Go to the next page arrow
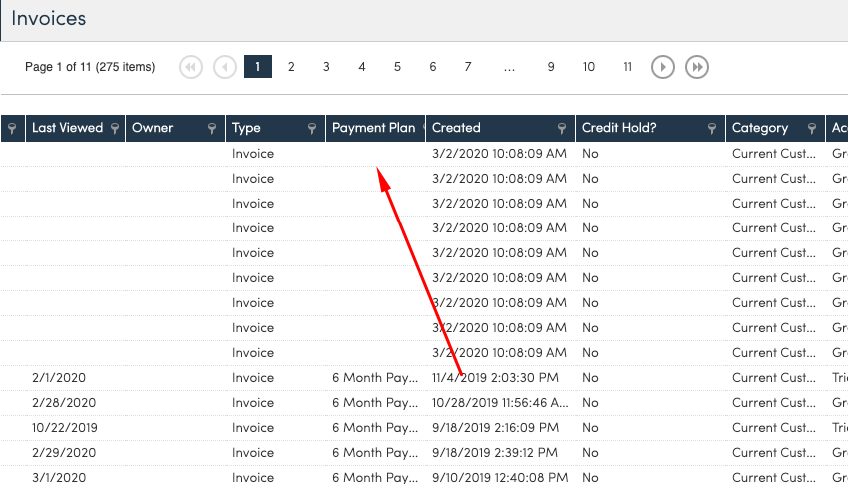This screenshot has width=848, height=484. pyautogui.click(x=662, y=67)
